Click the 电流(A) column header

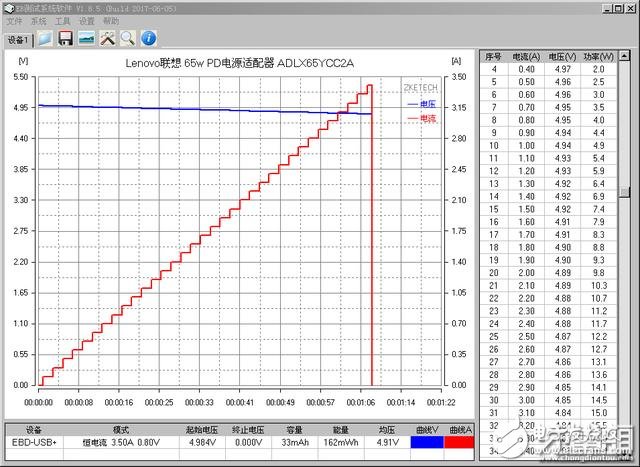pyautogui.click(x=526, y=57)
